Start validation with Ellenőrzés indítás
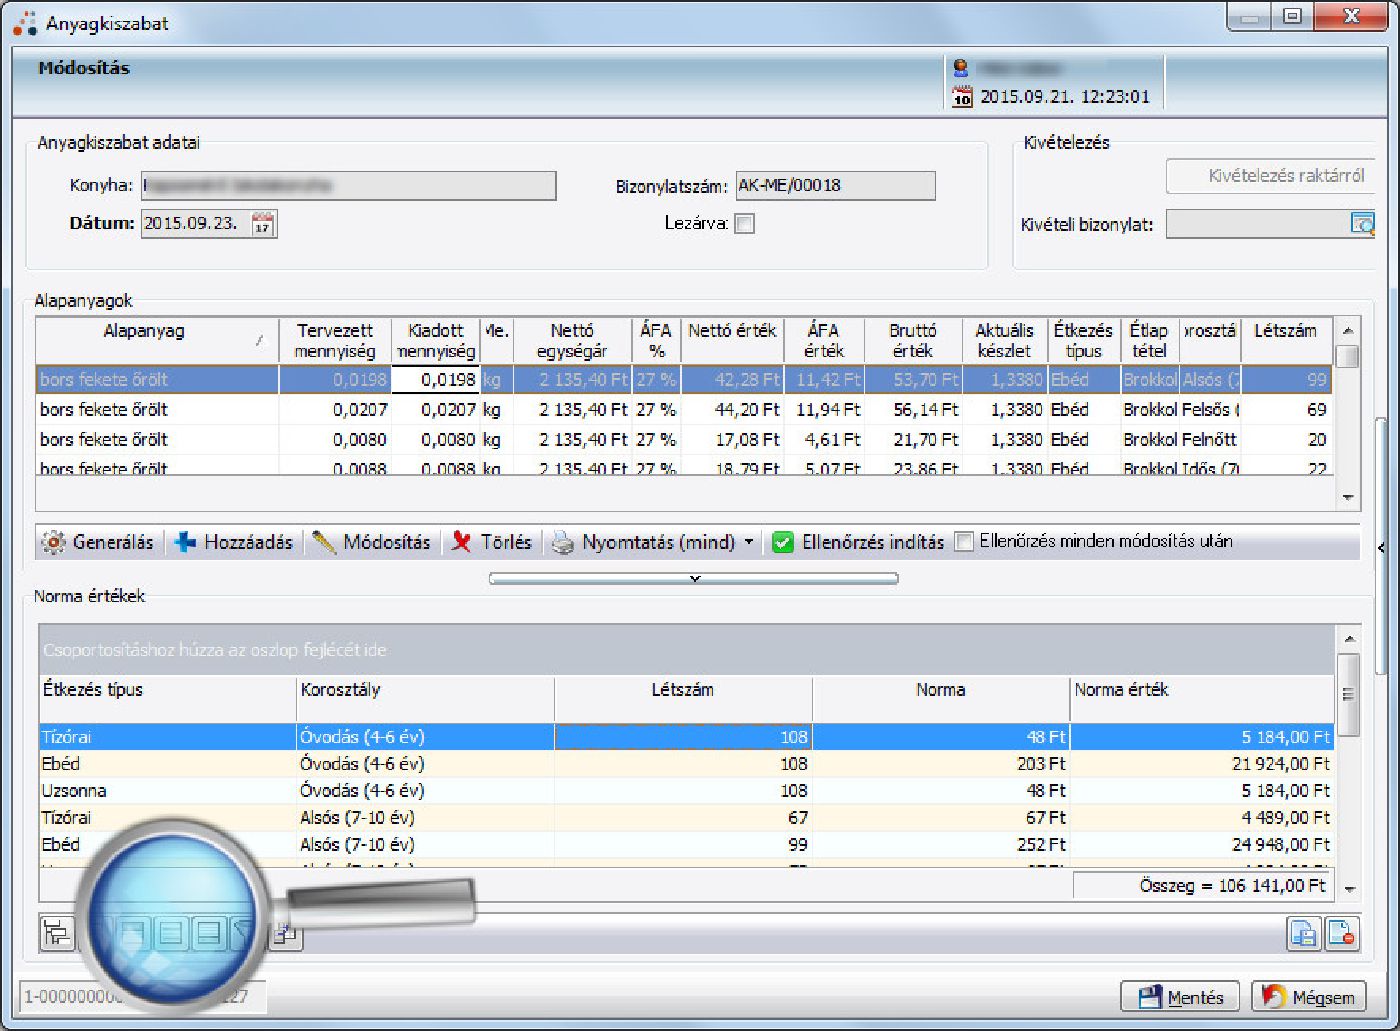This screenshot has height=1031, width=1400. coord(859,542)
